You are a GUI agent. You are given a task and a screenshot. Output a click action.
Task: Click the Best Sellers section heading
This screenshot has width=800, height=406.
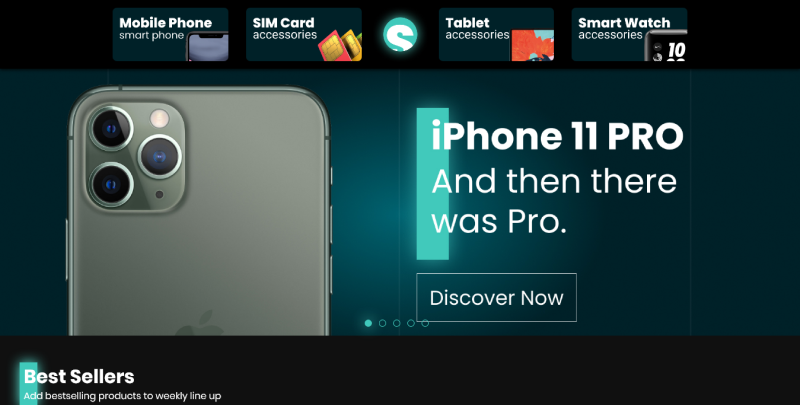pyautogui.click(x=79, y=376)
